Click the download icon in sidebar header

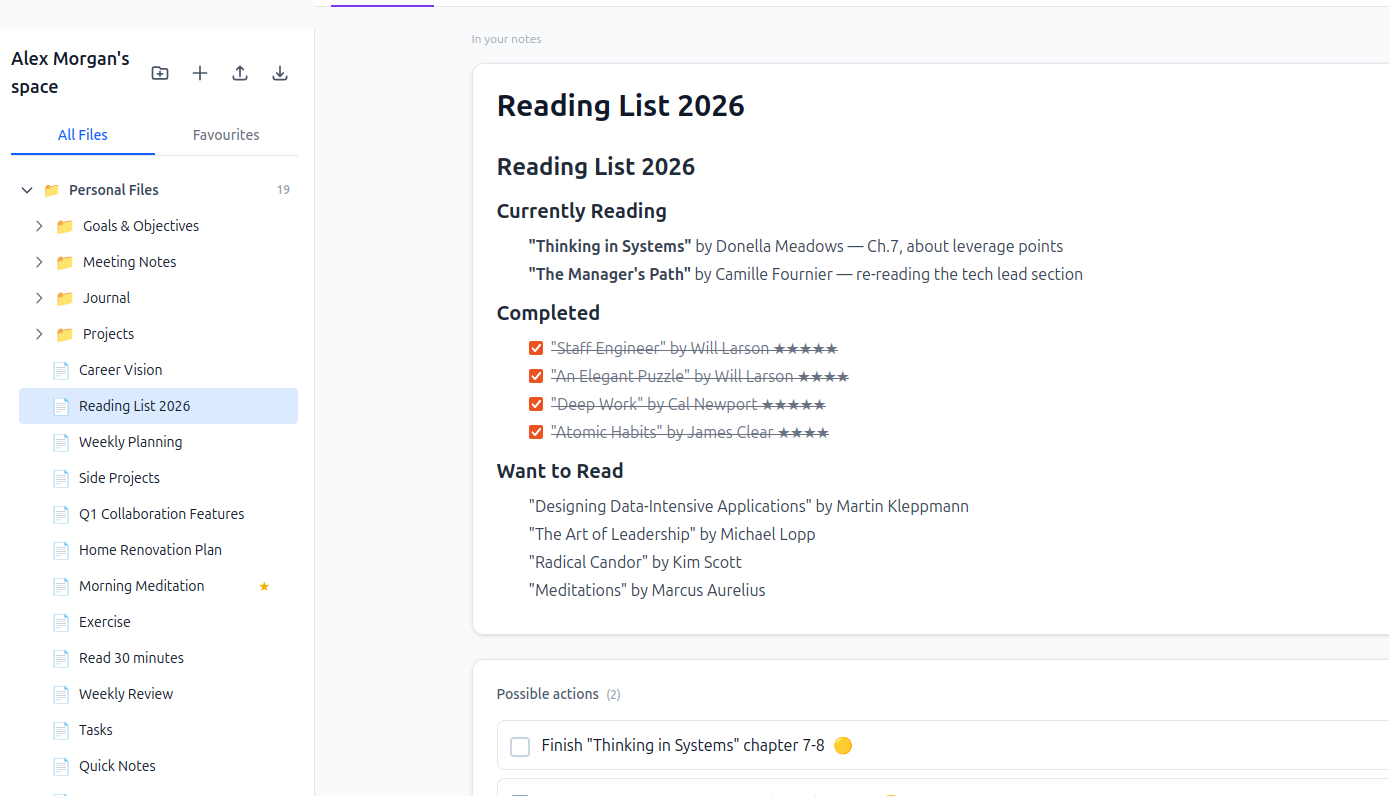pyautogui.click(x=280, y=73)
